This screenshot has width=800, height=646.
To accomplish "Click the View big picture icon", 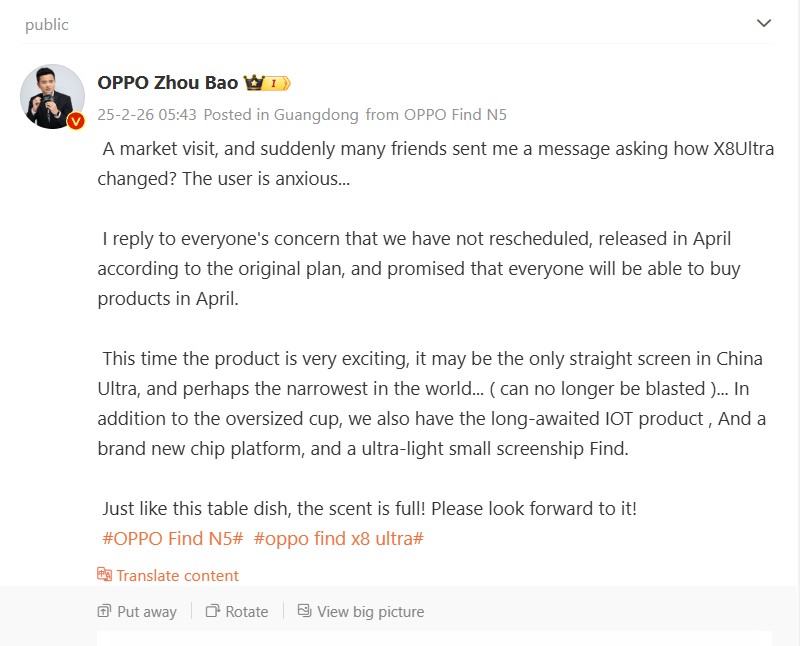I will (x=305, y=611).
